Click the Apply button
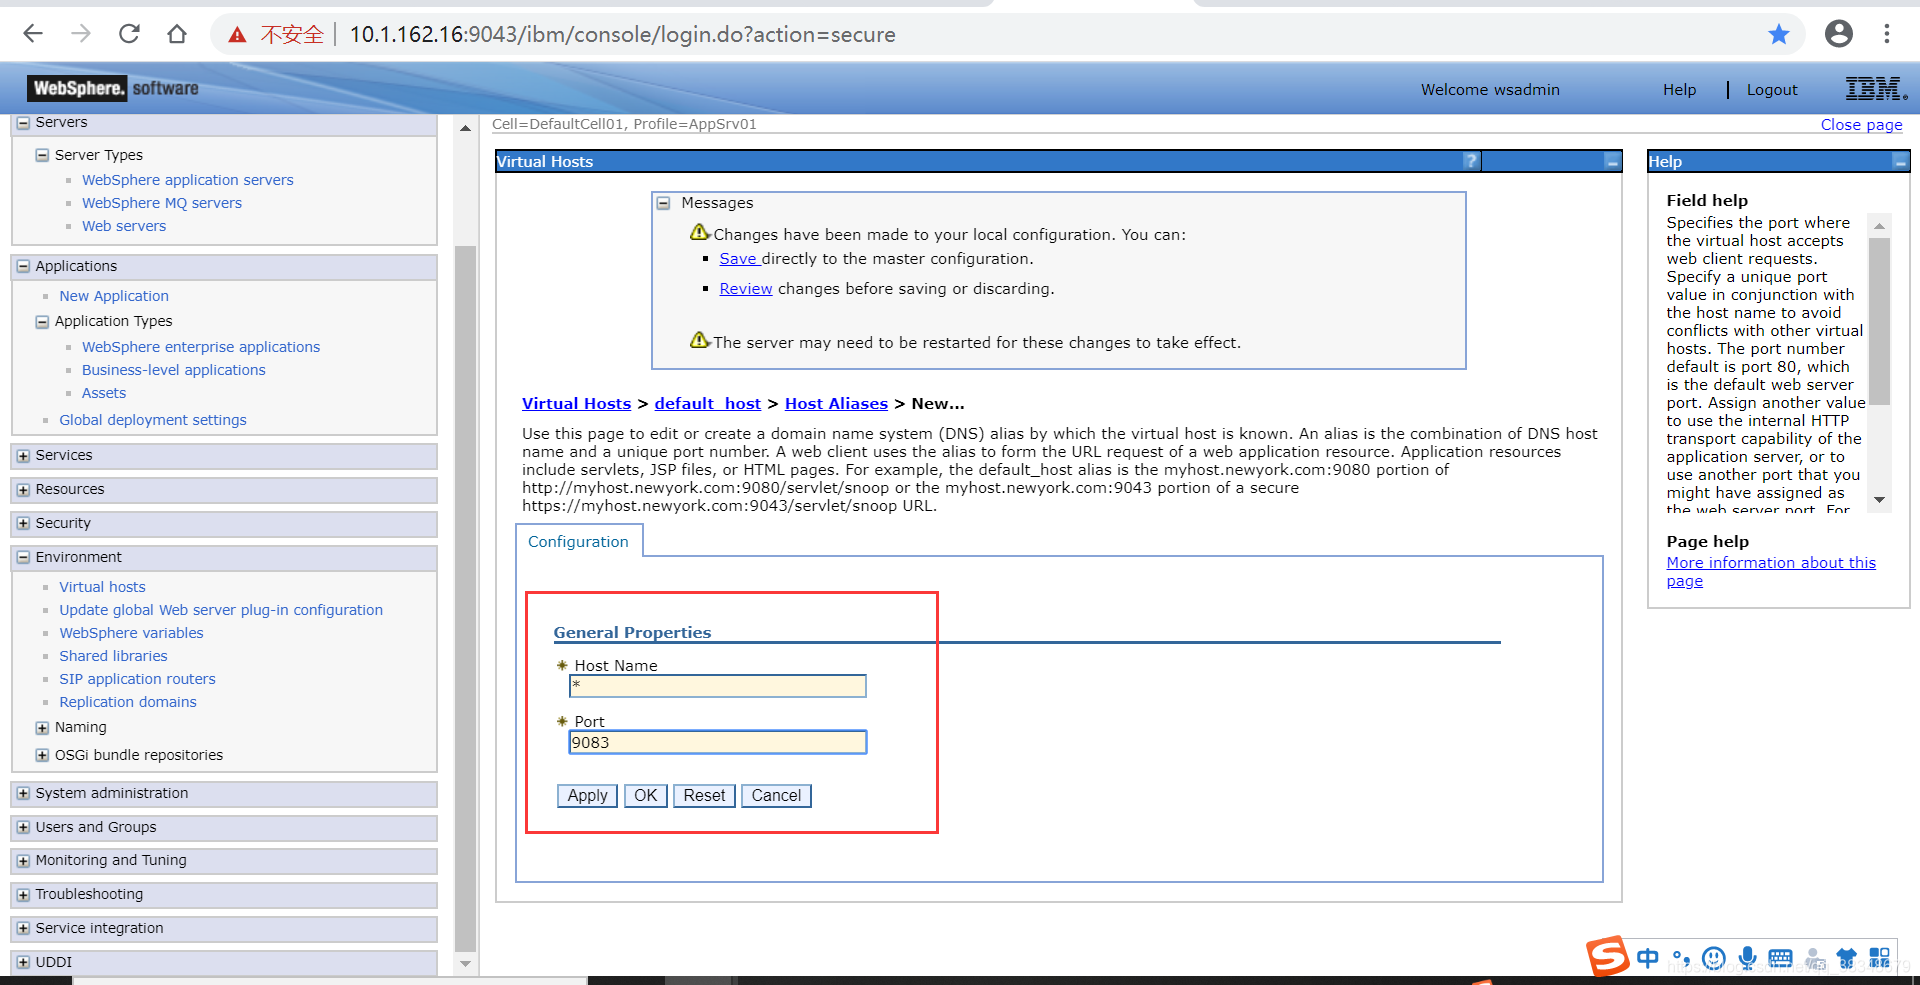The image size is (1920, 985). [x=587, y=796]
